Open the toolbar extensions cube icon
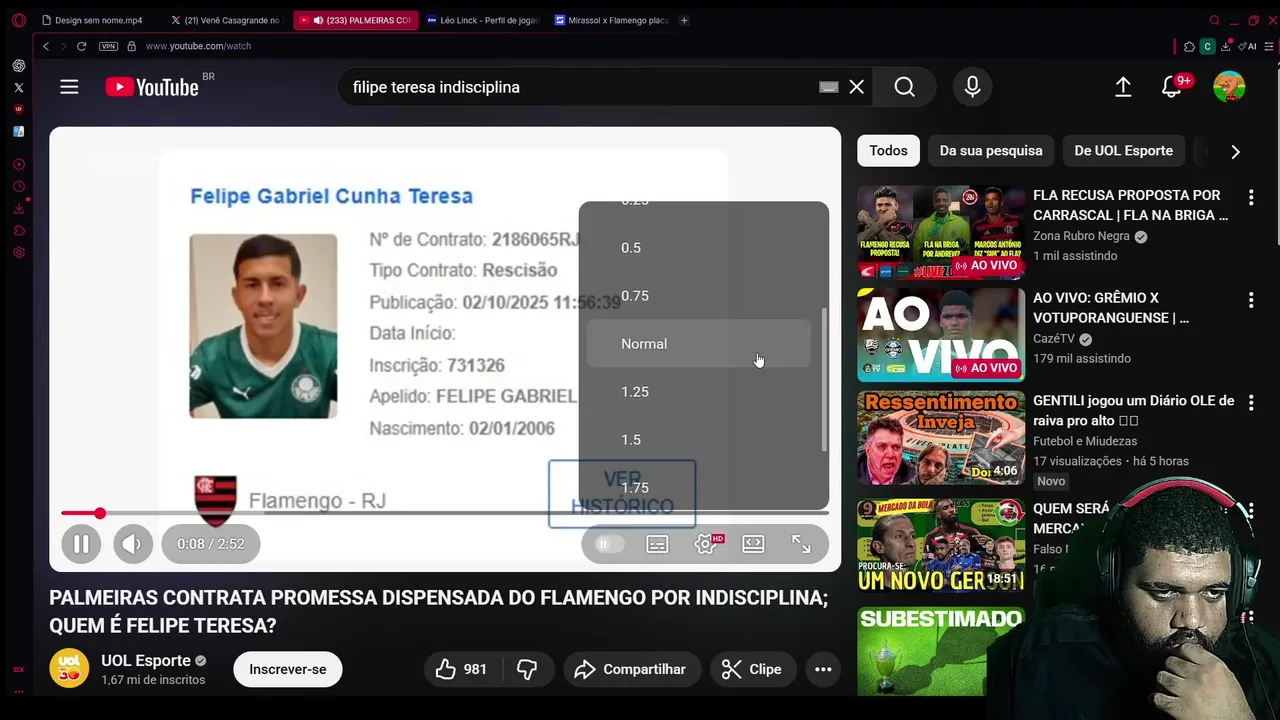This screenshot has width=1280, height=720. (x=1189, y=46)
